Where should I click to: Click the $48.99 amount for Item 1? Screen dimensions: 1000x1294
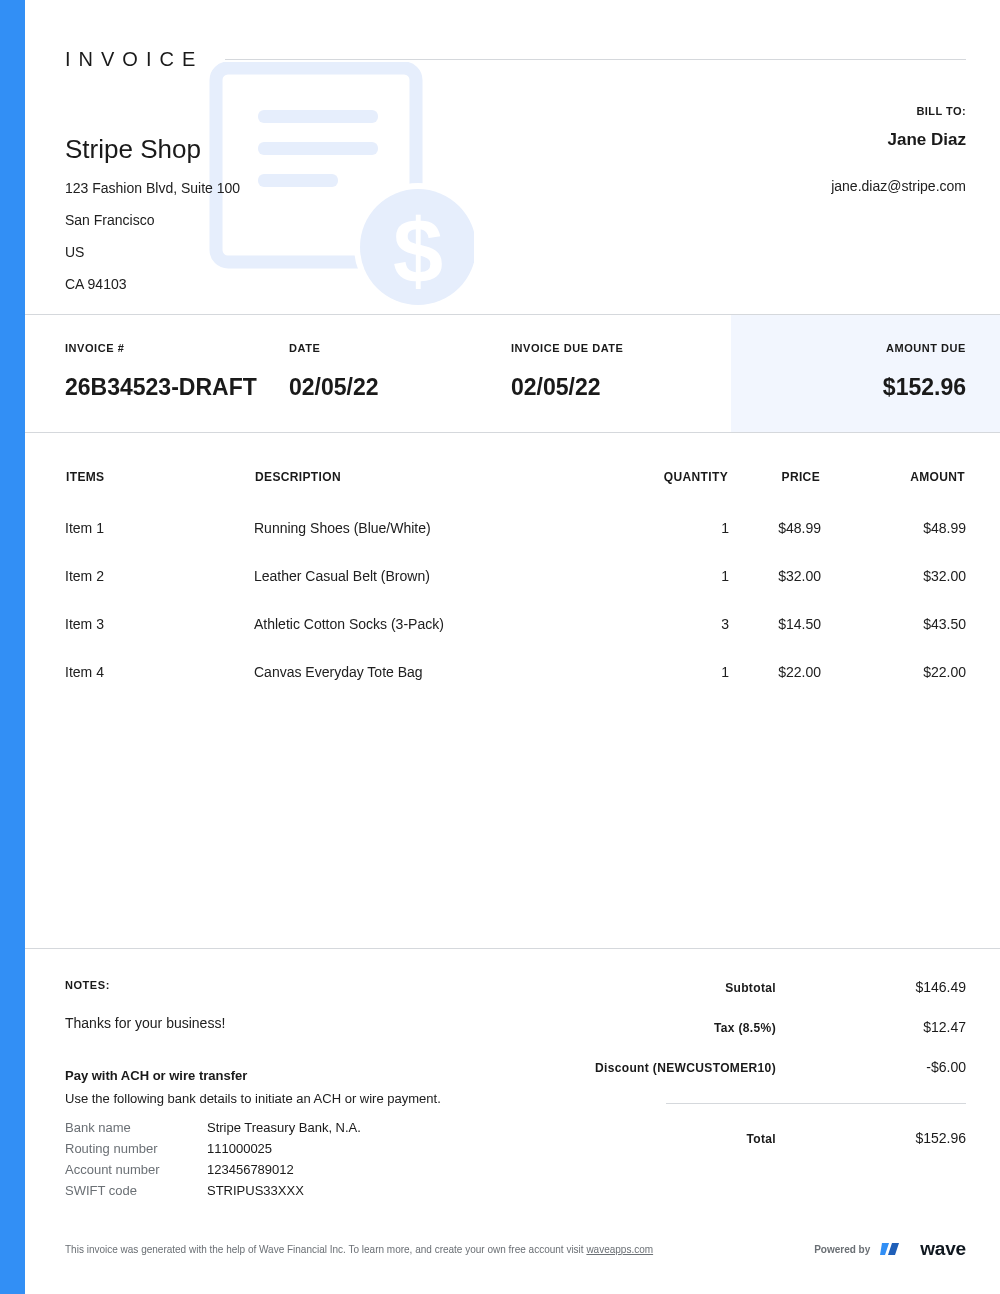pyautogui.click(x=944, y=528)
